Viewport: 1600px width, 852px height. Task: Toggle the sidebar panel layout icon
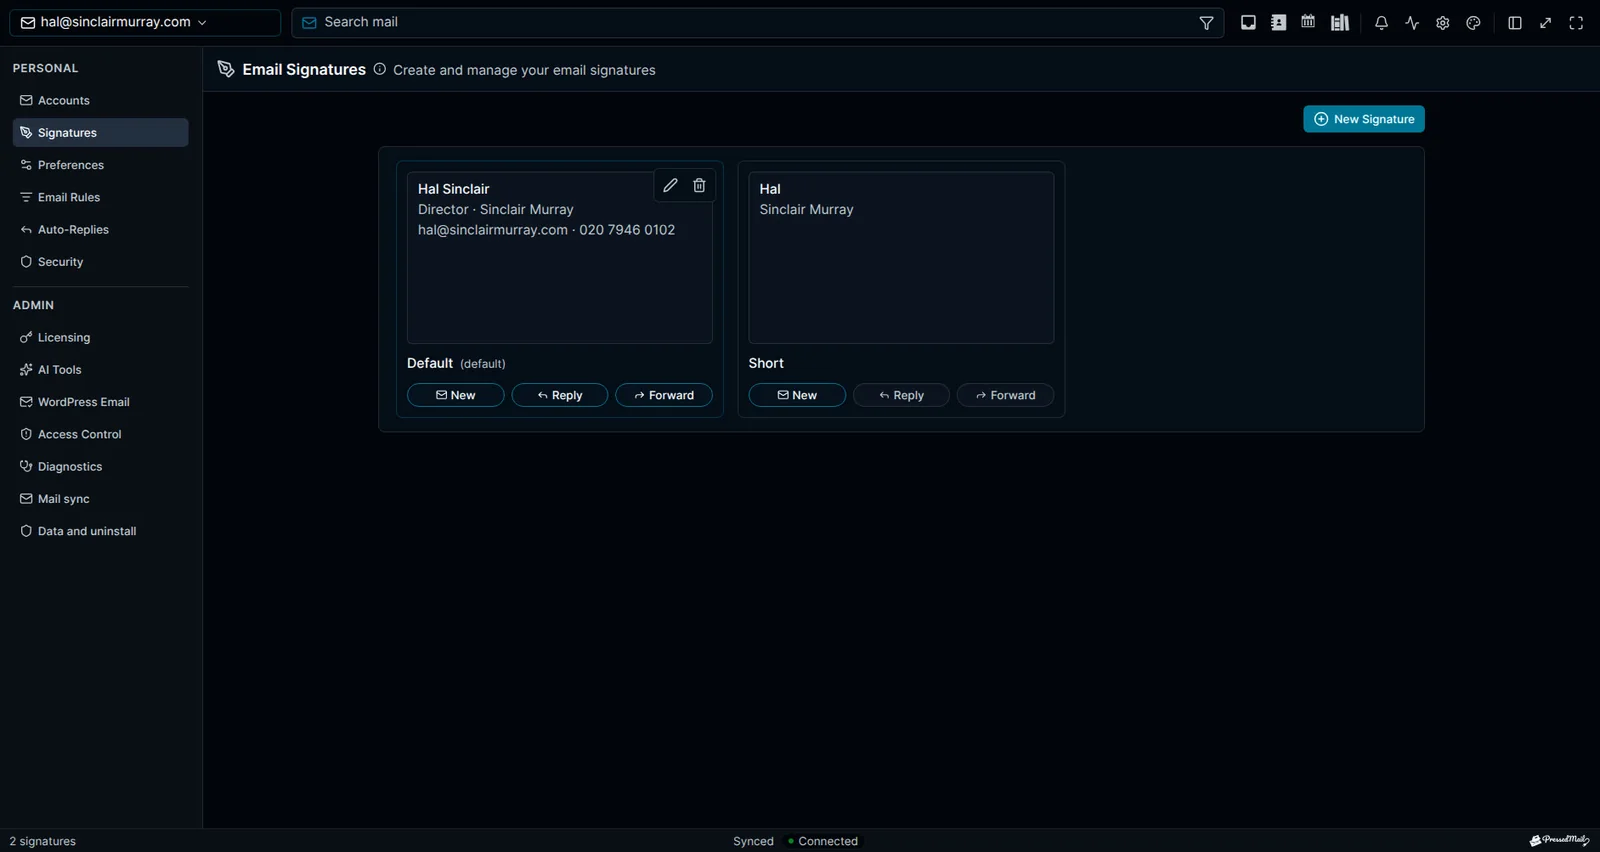(1515, 23)
